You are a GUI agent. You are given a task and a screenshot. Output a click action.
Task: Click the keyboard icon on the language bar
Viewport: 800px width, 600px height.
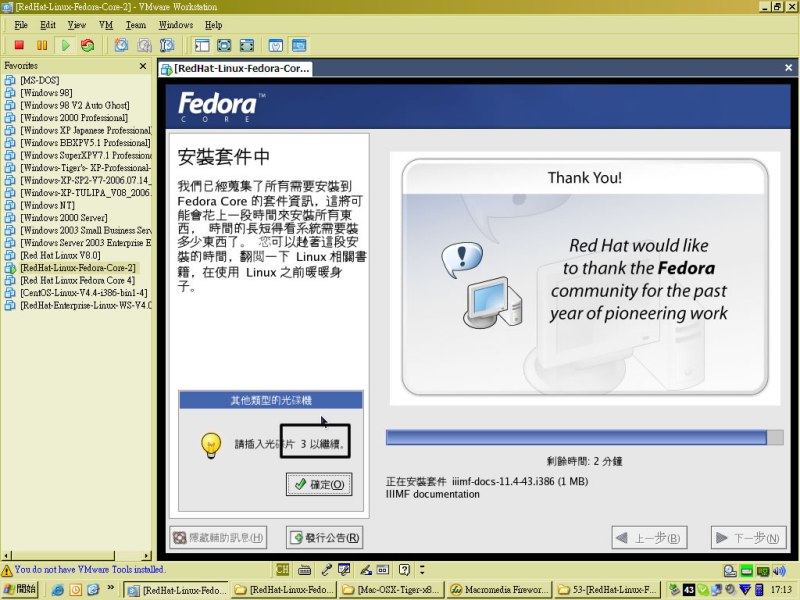(x=305, y=570)
